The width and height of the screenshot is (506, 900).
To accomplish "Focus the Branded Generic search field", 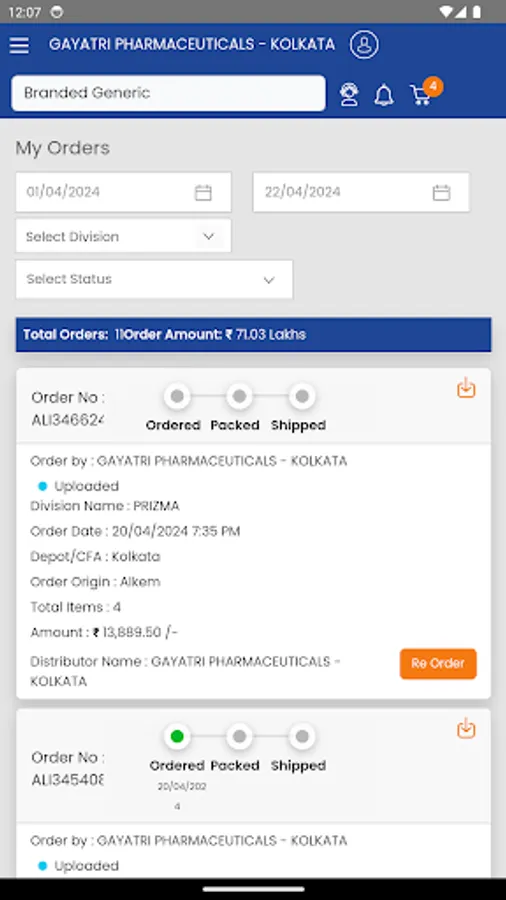I will pyautogui.click(x=168, y=93).
